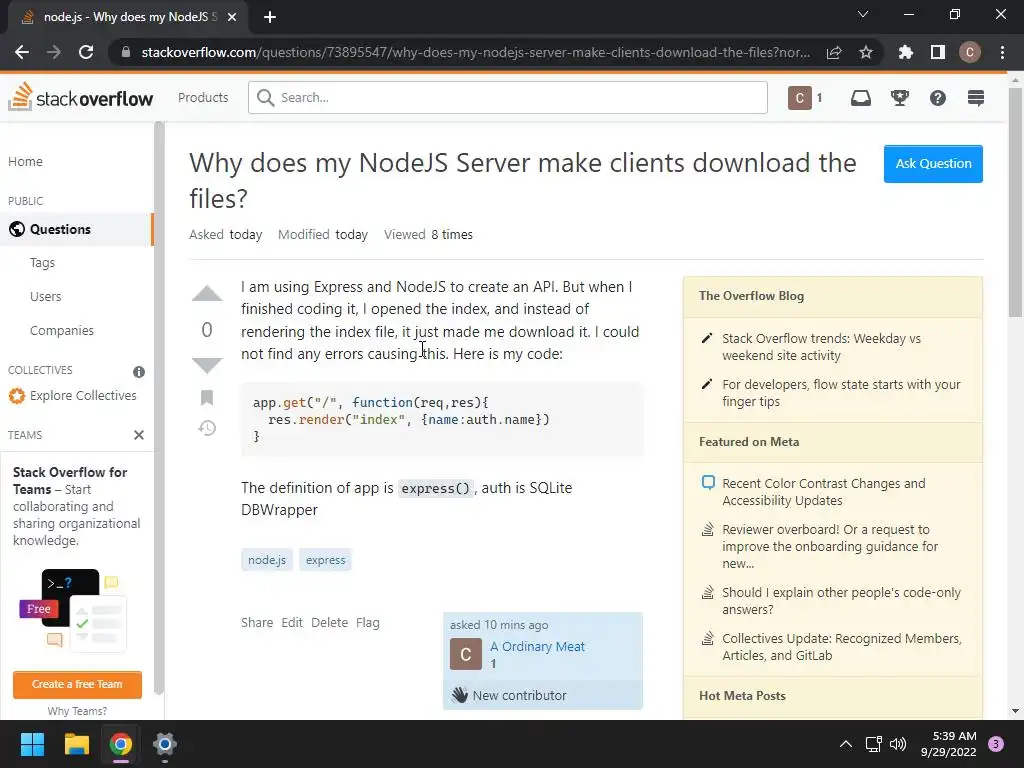View site security lock information
The height and width of the screenshot is (768, 1024).
click(126, 52)
